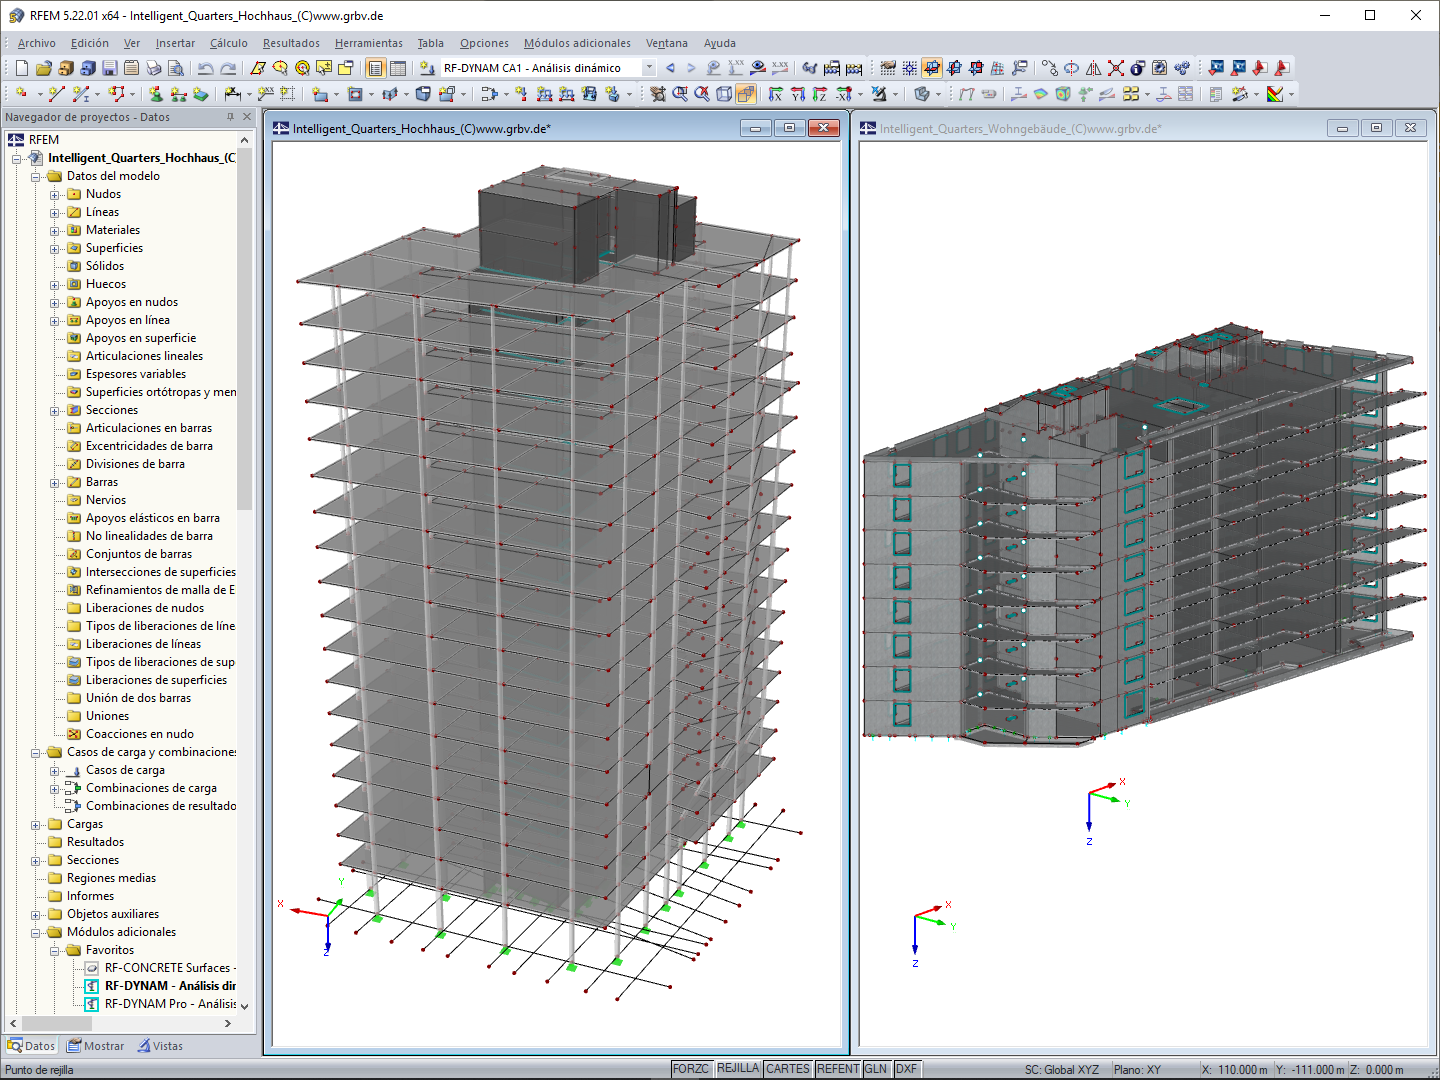Viewport: 1440px width, 1080px height.
Task: Click view in Y direction icon
Action: pyautogui.click(x=798, y=94)
